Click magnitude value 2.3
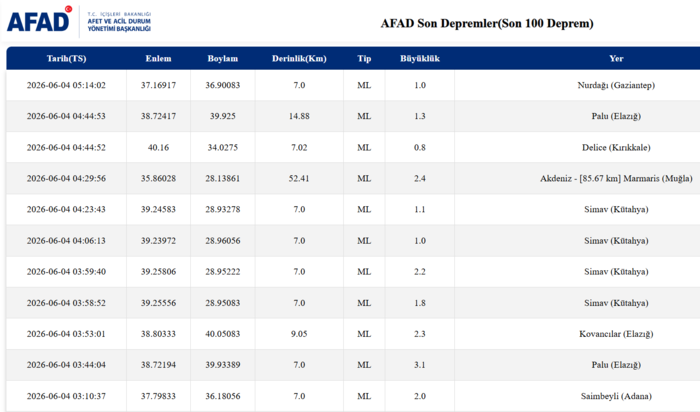 (x=420, y=334)
